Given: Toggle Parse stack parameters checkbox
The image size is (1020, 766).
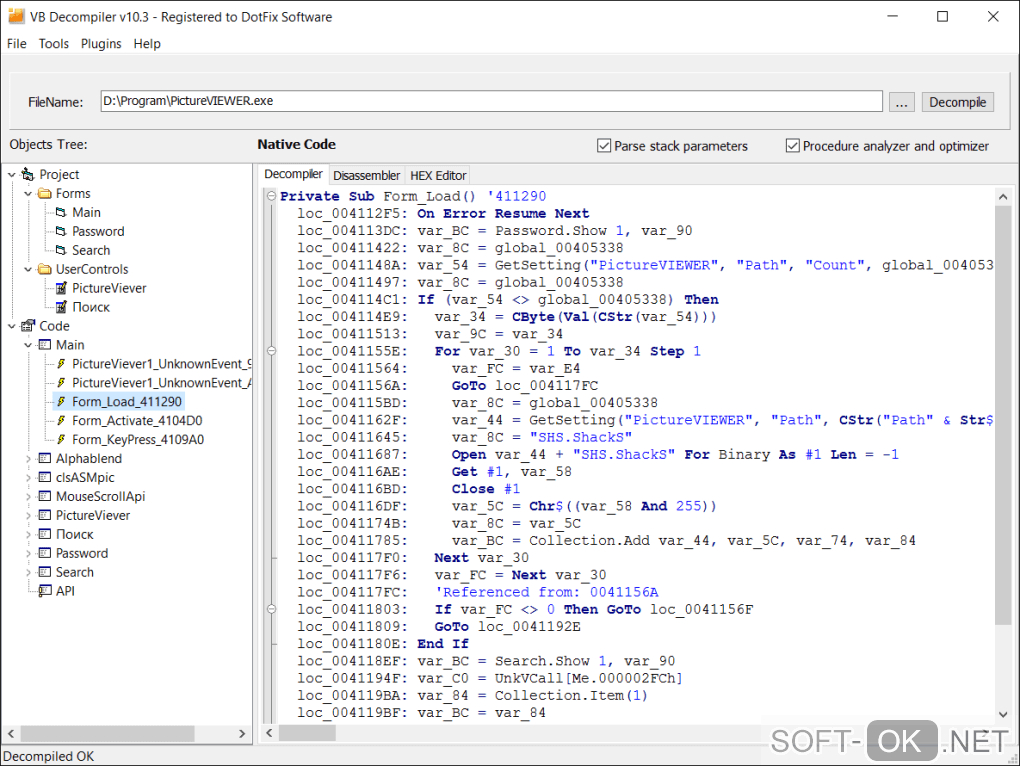Looking at the screenshot, I should [x=604, y=146].
